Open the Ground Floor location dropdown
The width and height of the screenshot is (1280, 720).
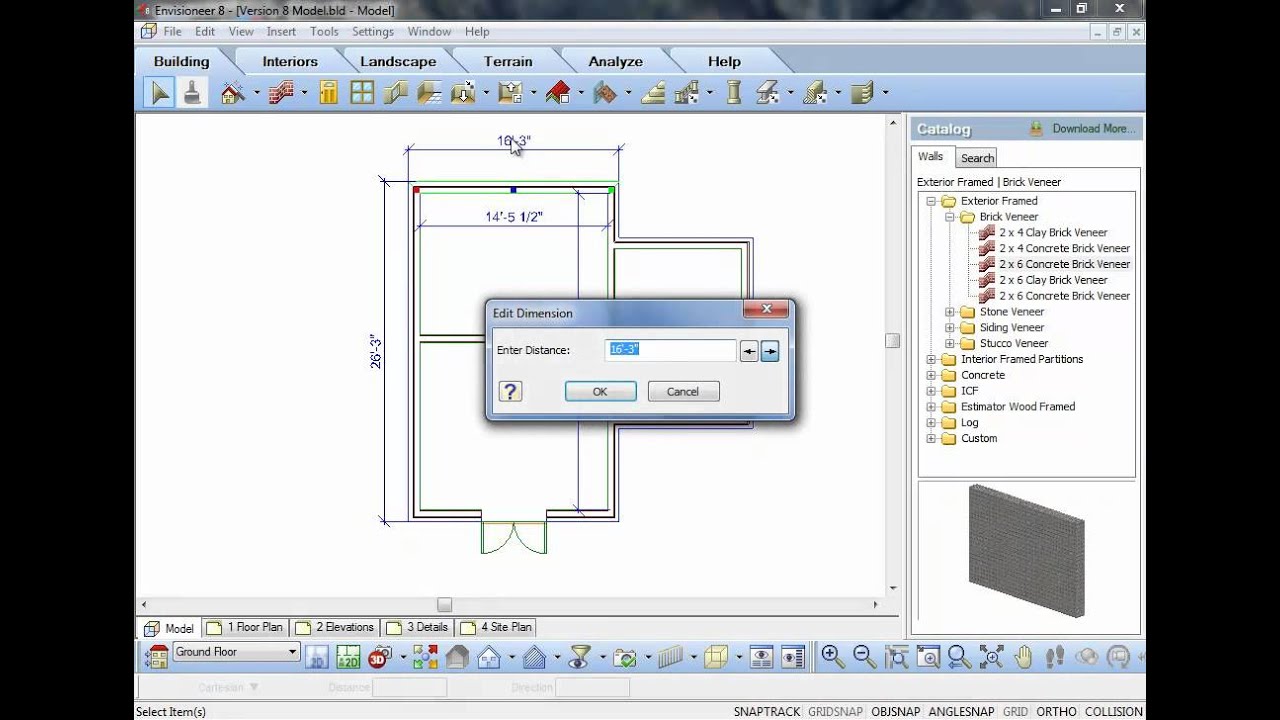pyautogui.click(x=236, y=652)
